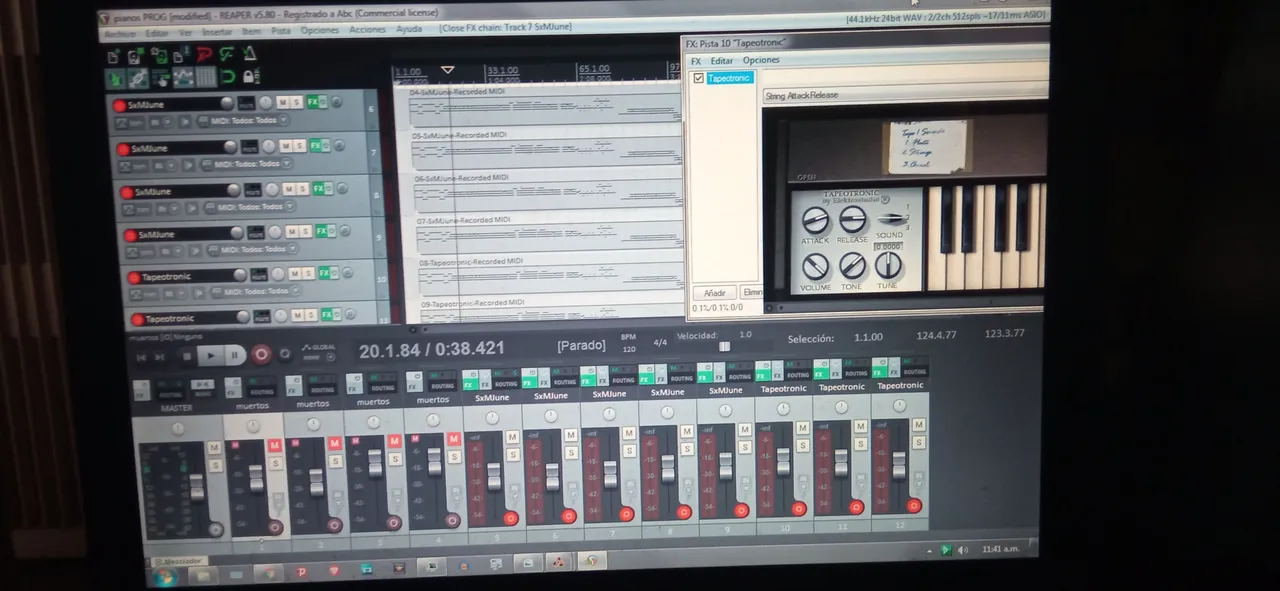Image resolution: width=1280 pixels, height=591 pixels.
Task: Toggle the ripple editing toolbar icon
Action: click(x=160, y=78)
